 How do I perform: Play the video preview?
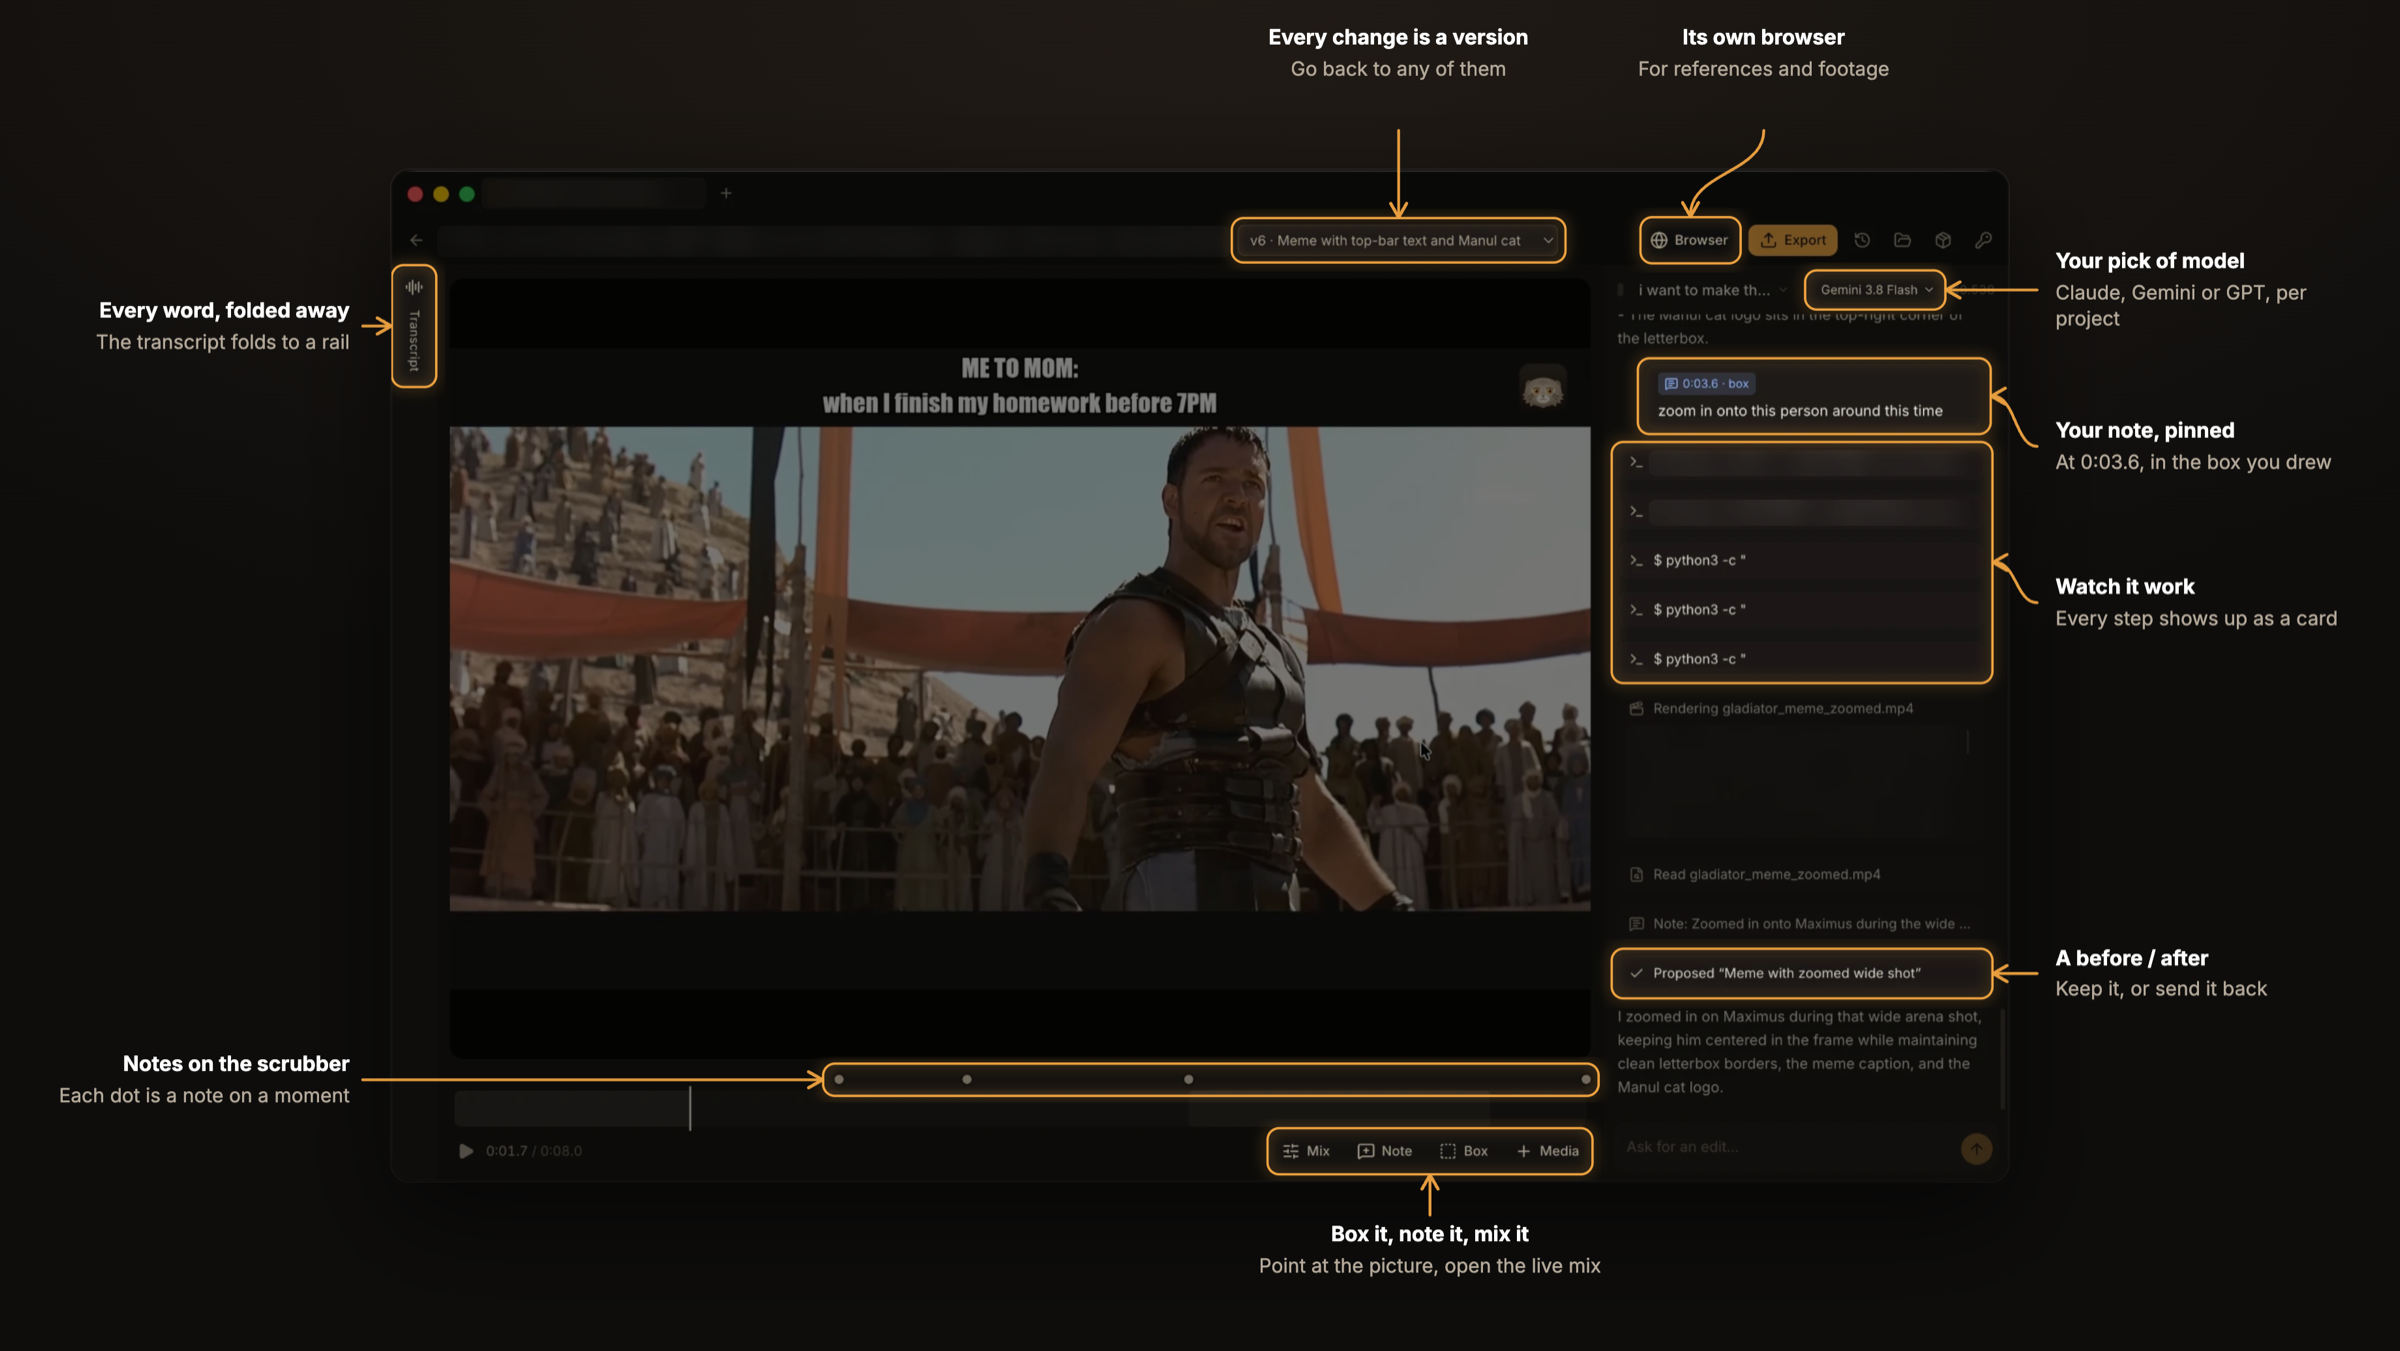point(466,1151)
